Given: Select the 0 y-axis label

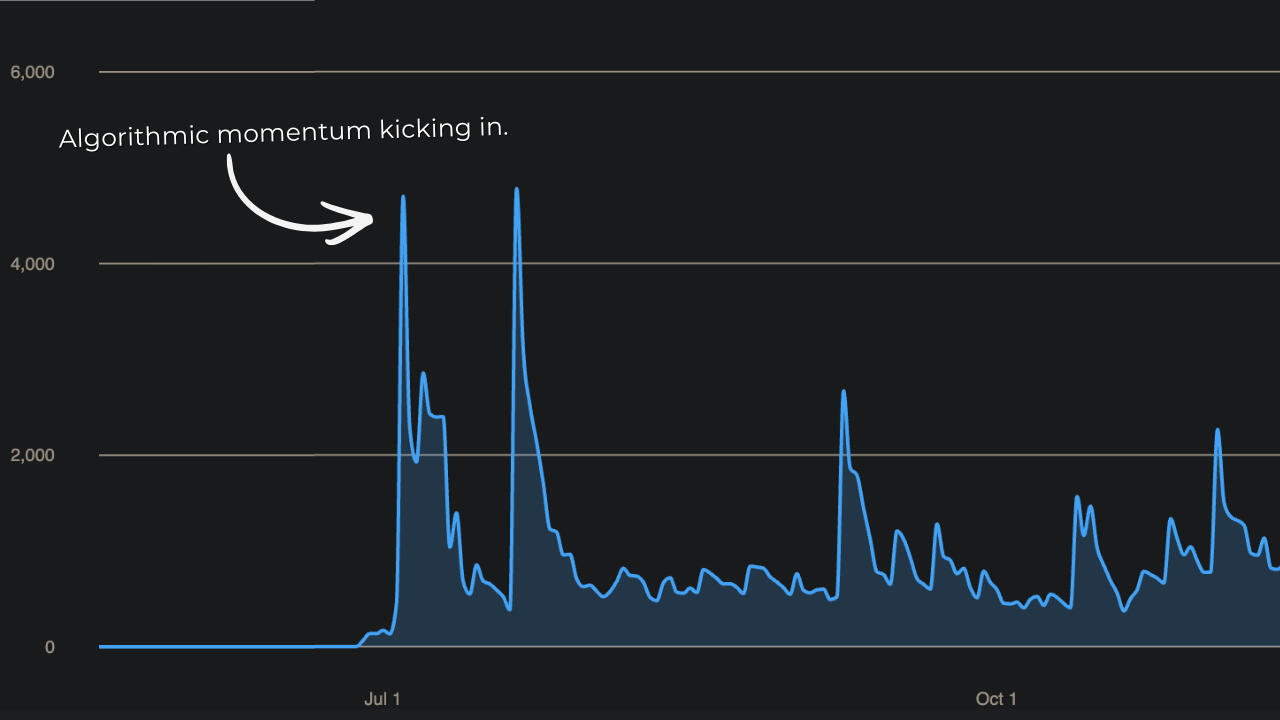Looking at the screenshot, I should 48,647.
